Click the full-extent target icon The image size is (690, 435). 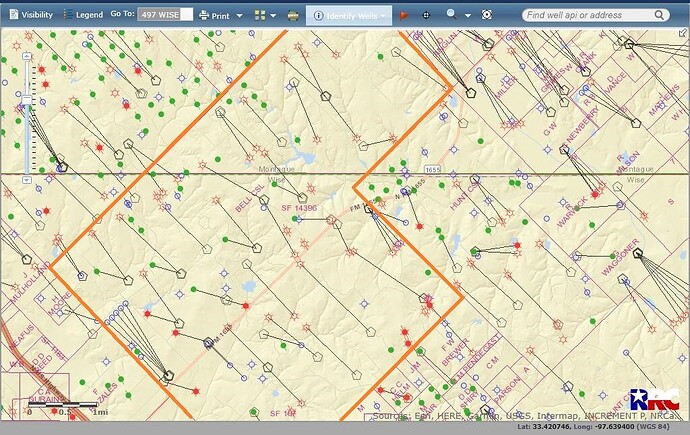point(487,16)
